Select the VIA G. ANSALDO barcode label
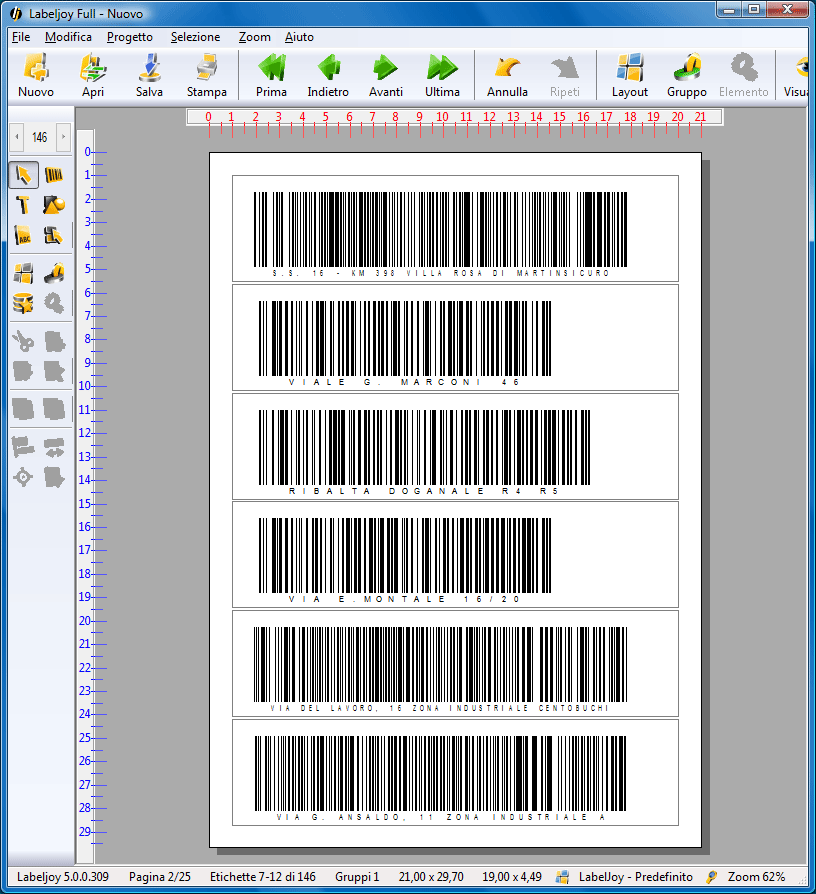The height and width of the screenshot is (894, 816). click(x=440, y=778)
